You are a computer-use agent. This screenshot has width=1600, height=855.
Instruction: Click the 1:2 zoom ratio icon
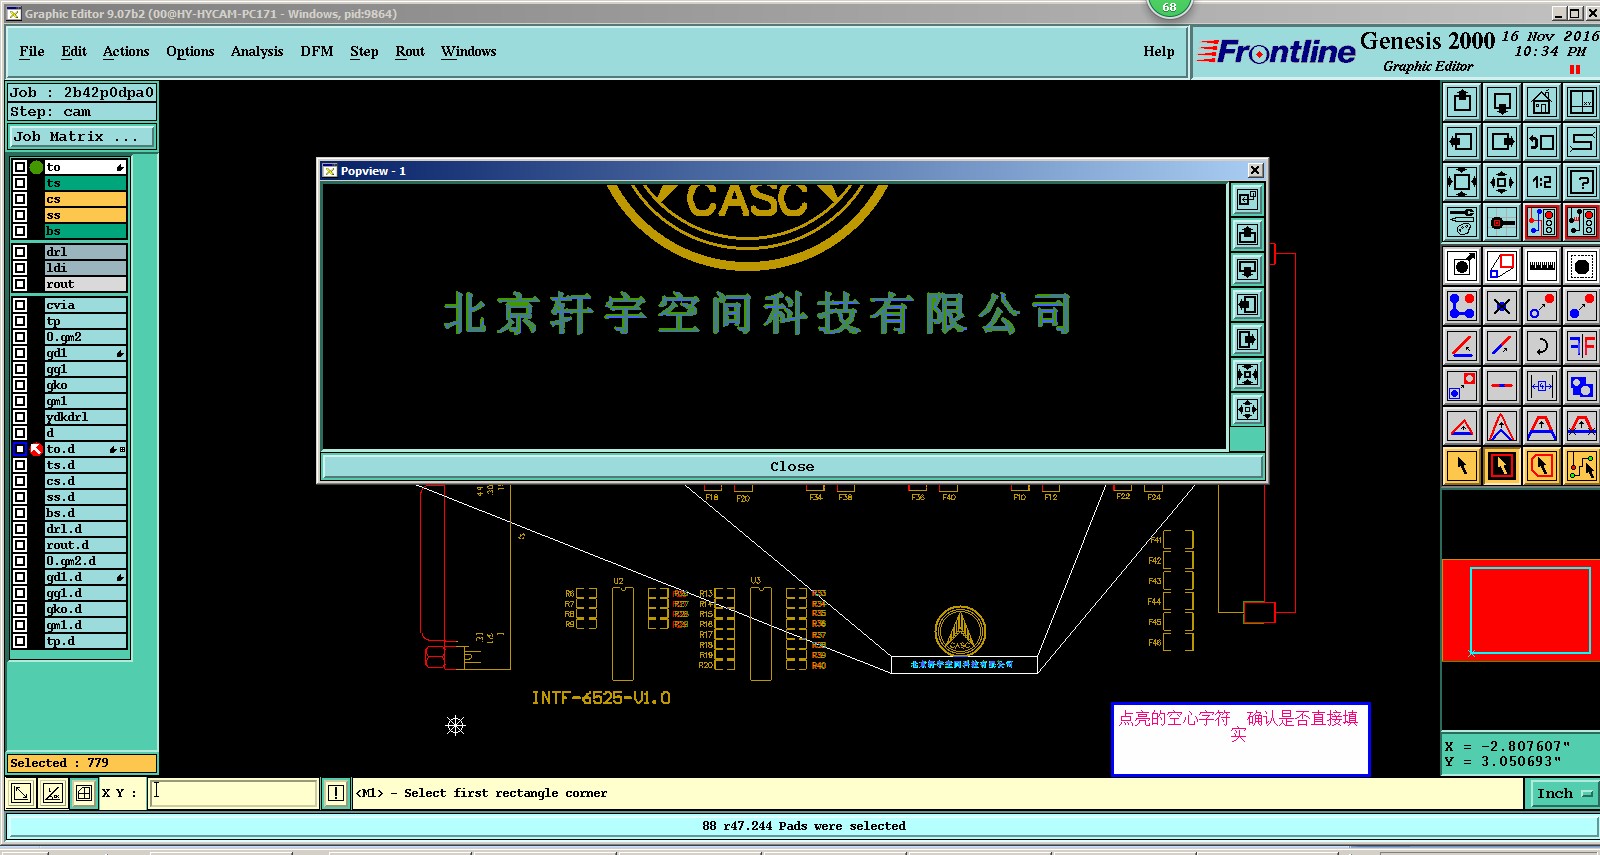[x=1542, y=182]
